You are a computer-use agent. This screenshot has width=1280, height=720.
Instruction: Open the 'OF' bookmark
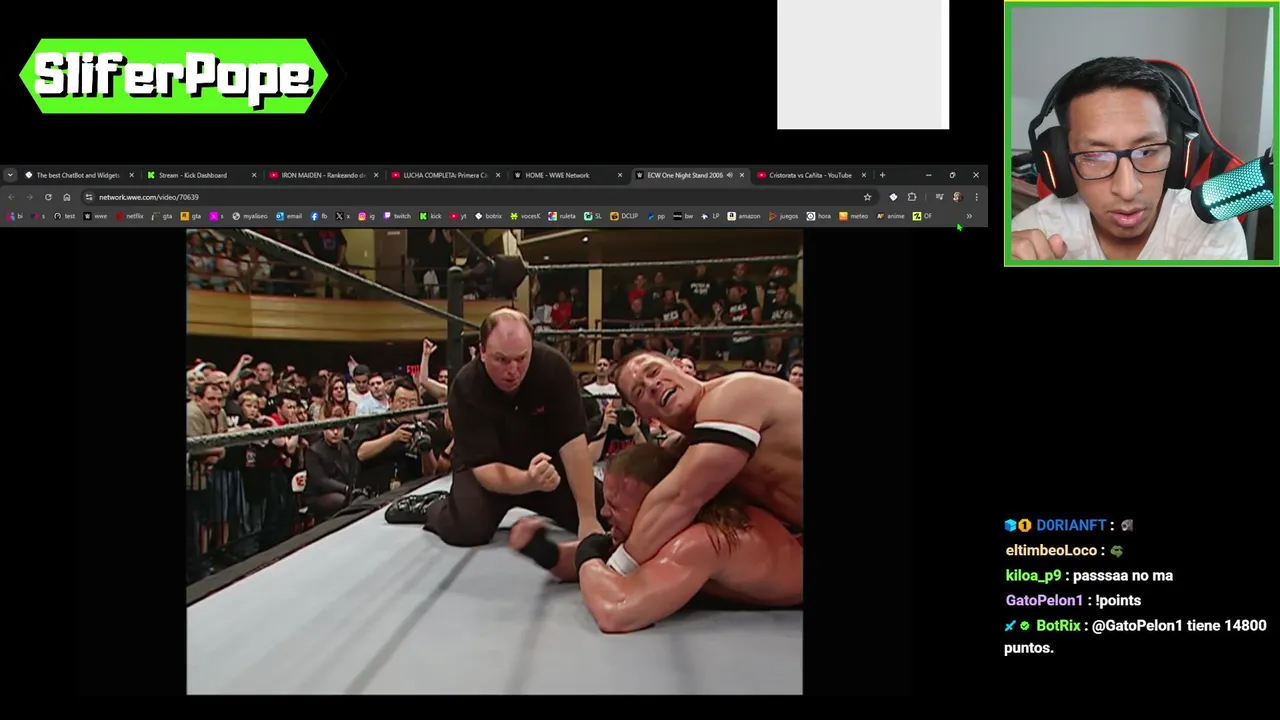pyautogui.click(x=922, y=216)
